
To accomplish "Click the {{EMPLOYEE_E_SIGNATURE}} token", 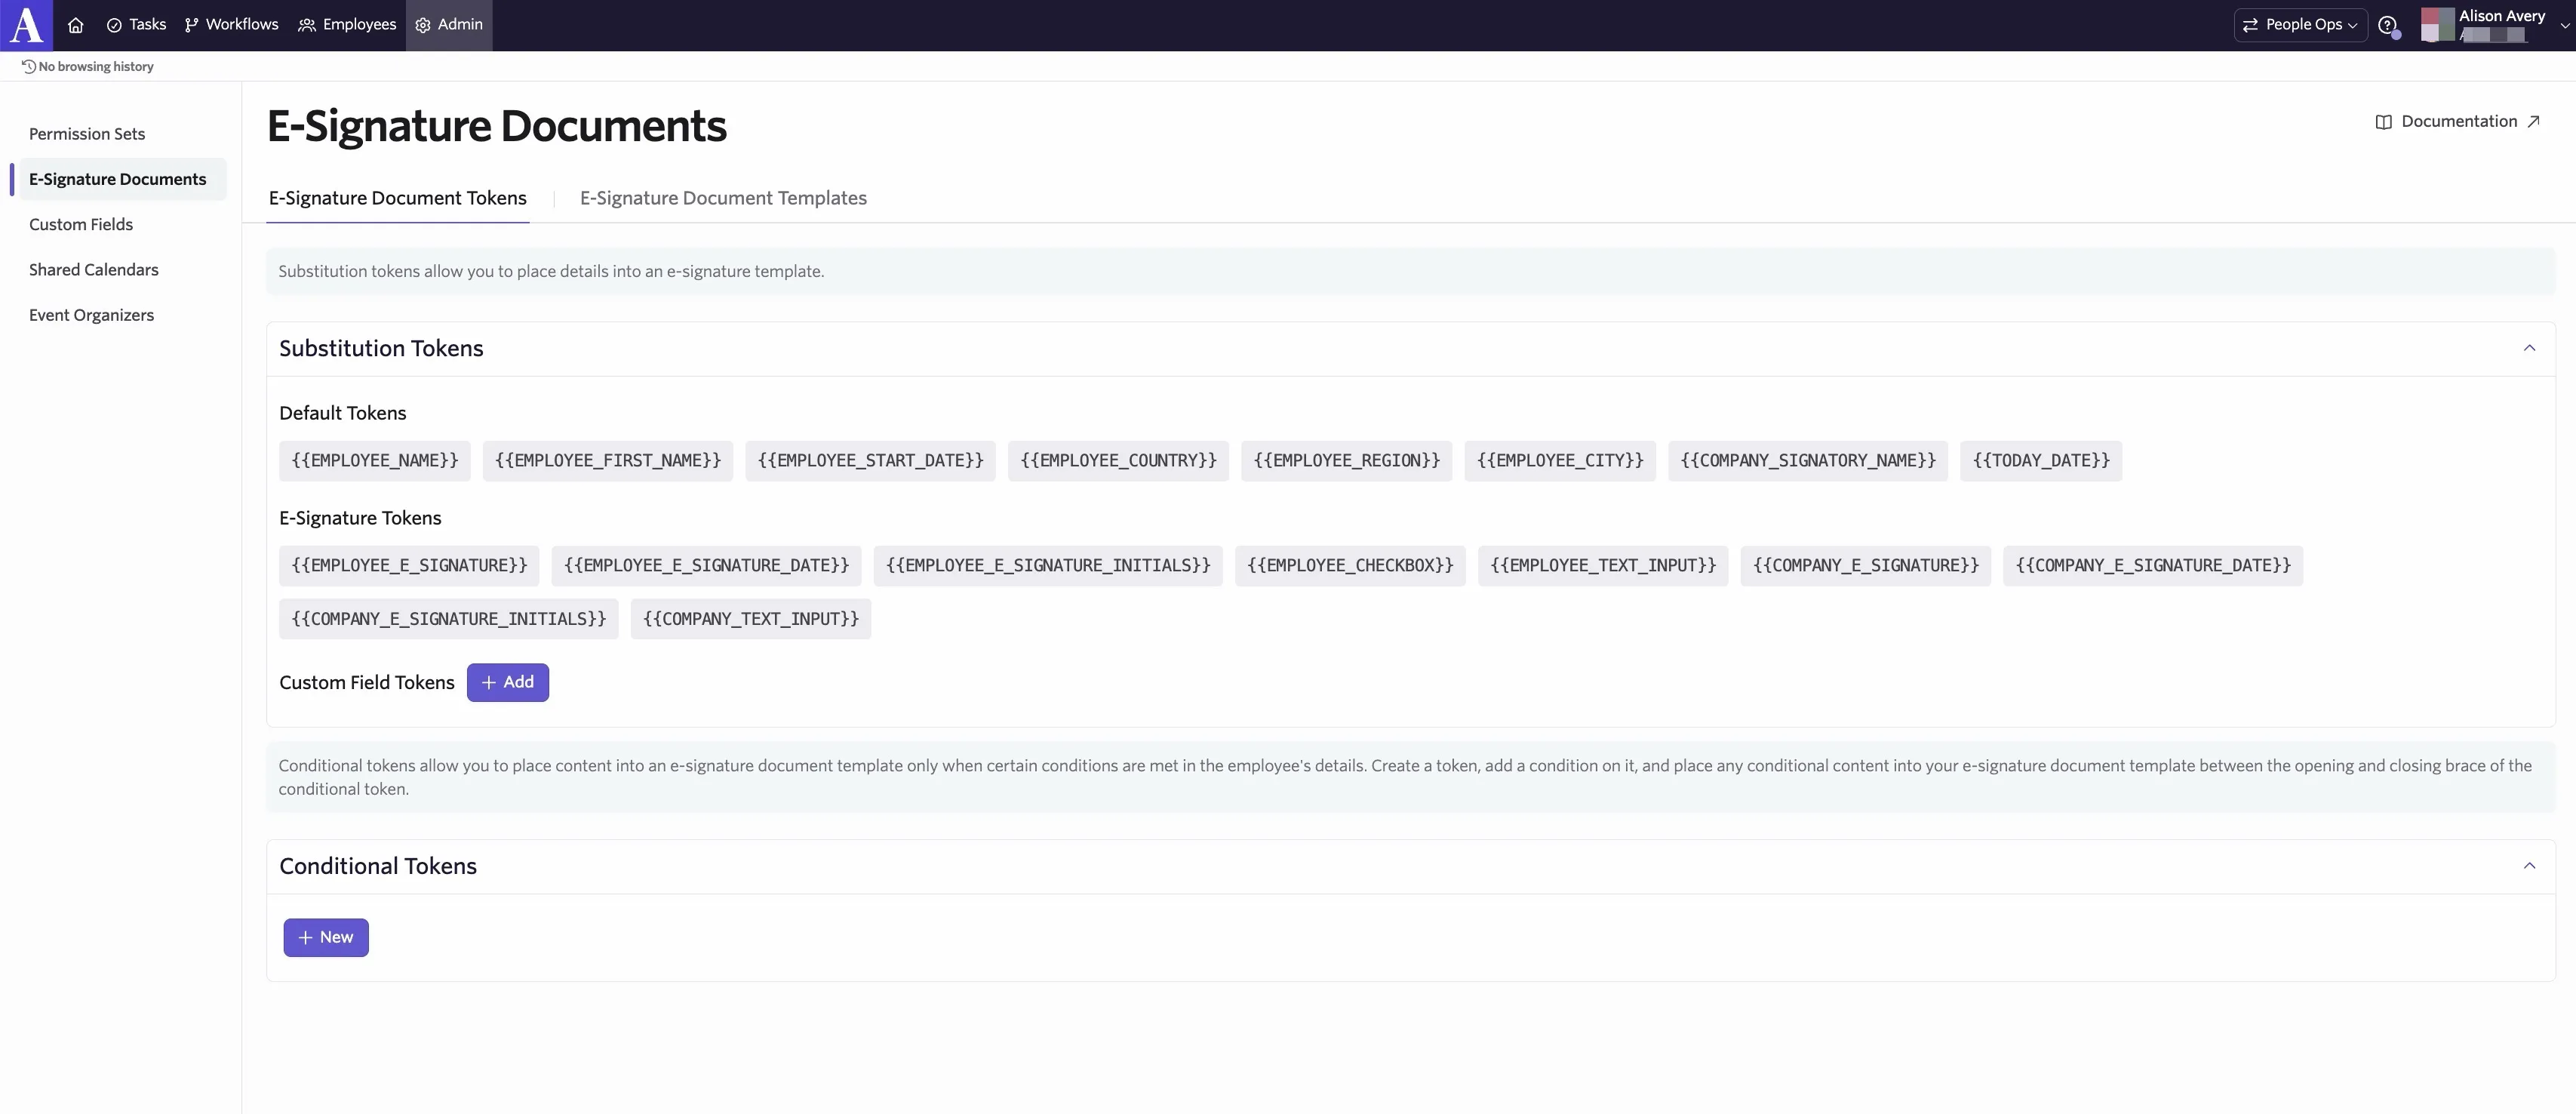I will point(409,566).
